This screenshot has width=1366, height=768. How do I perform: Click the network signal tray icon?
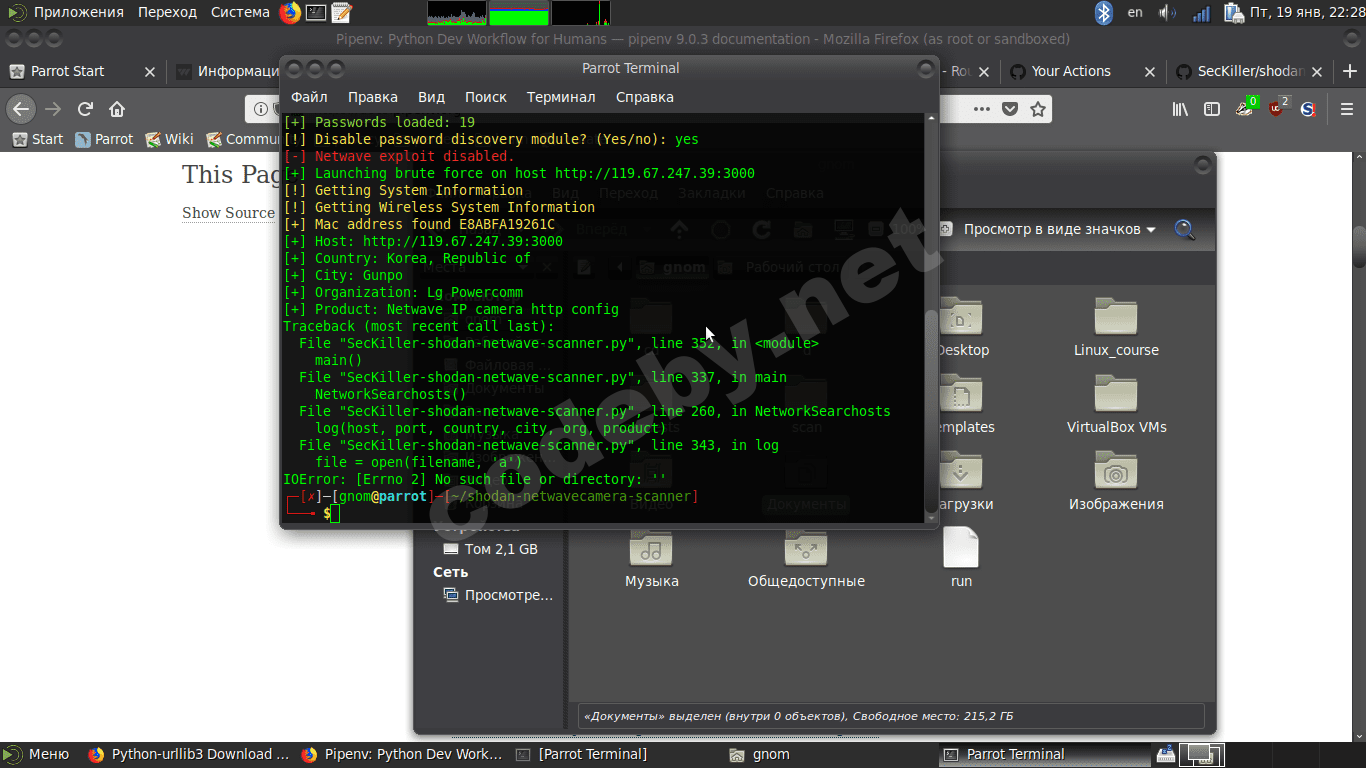click(1201, 12)
